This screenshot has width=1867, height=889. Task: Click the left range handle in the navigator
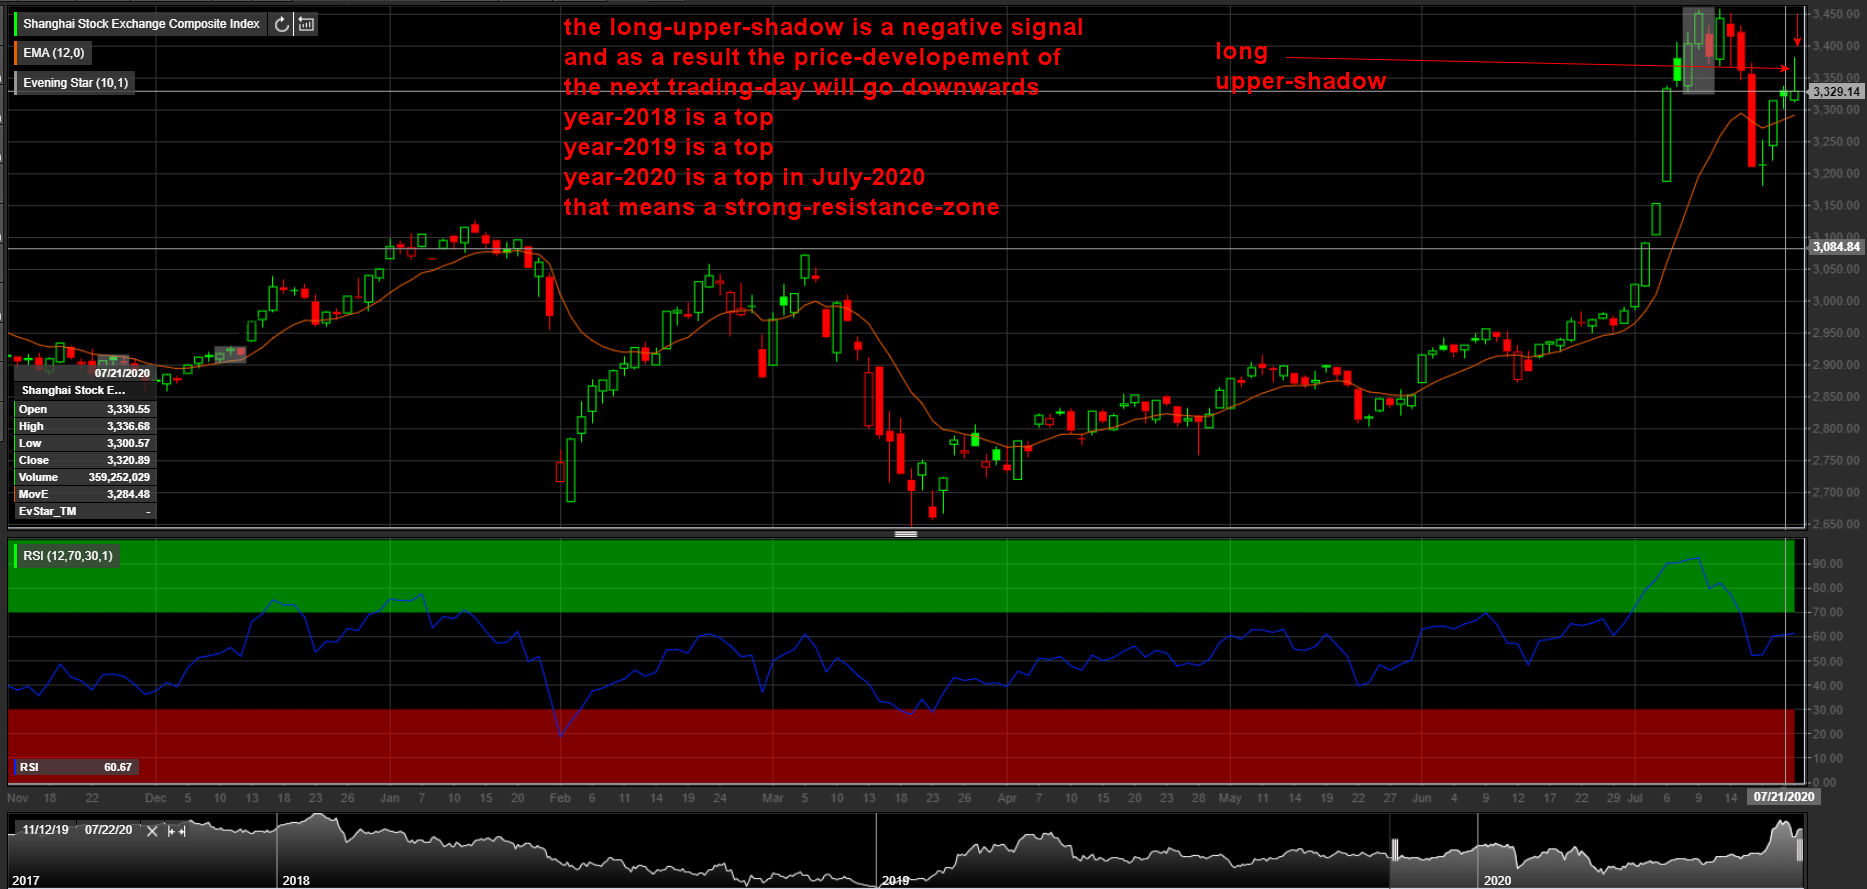point(1394,850)
